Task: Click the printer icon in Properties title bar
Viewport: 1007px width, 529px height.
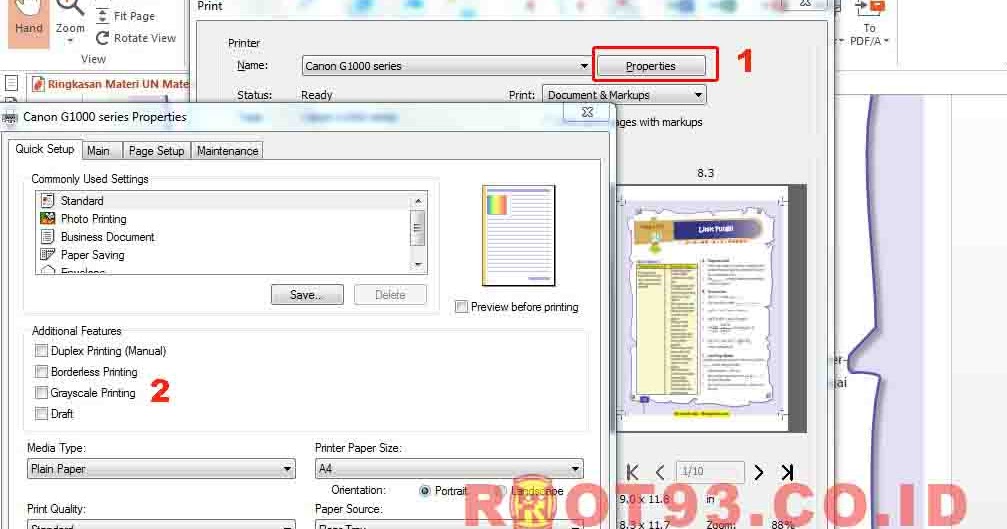Action: tap(10, 118)
